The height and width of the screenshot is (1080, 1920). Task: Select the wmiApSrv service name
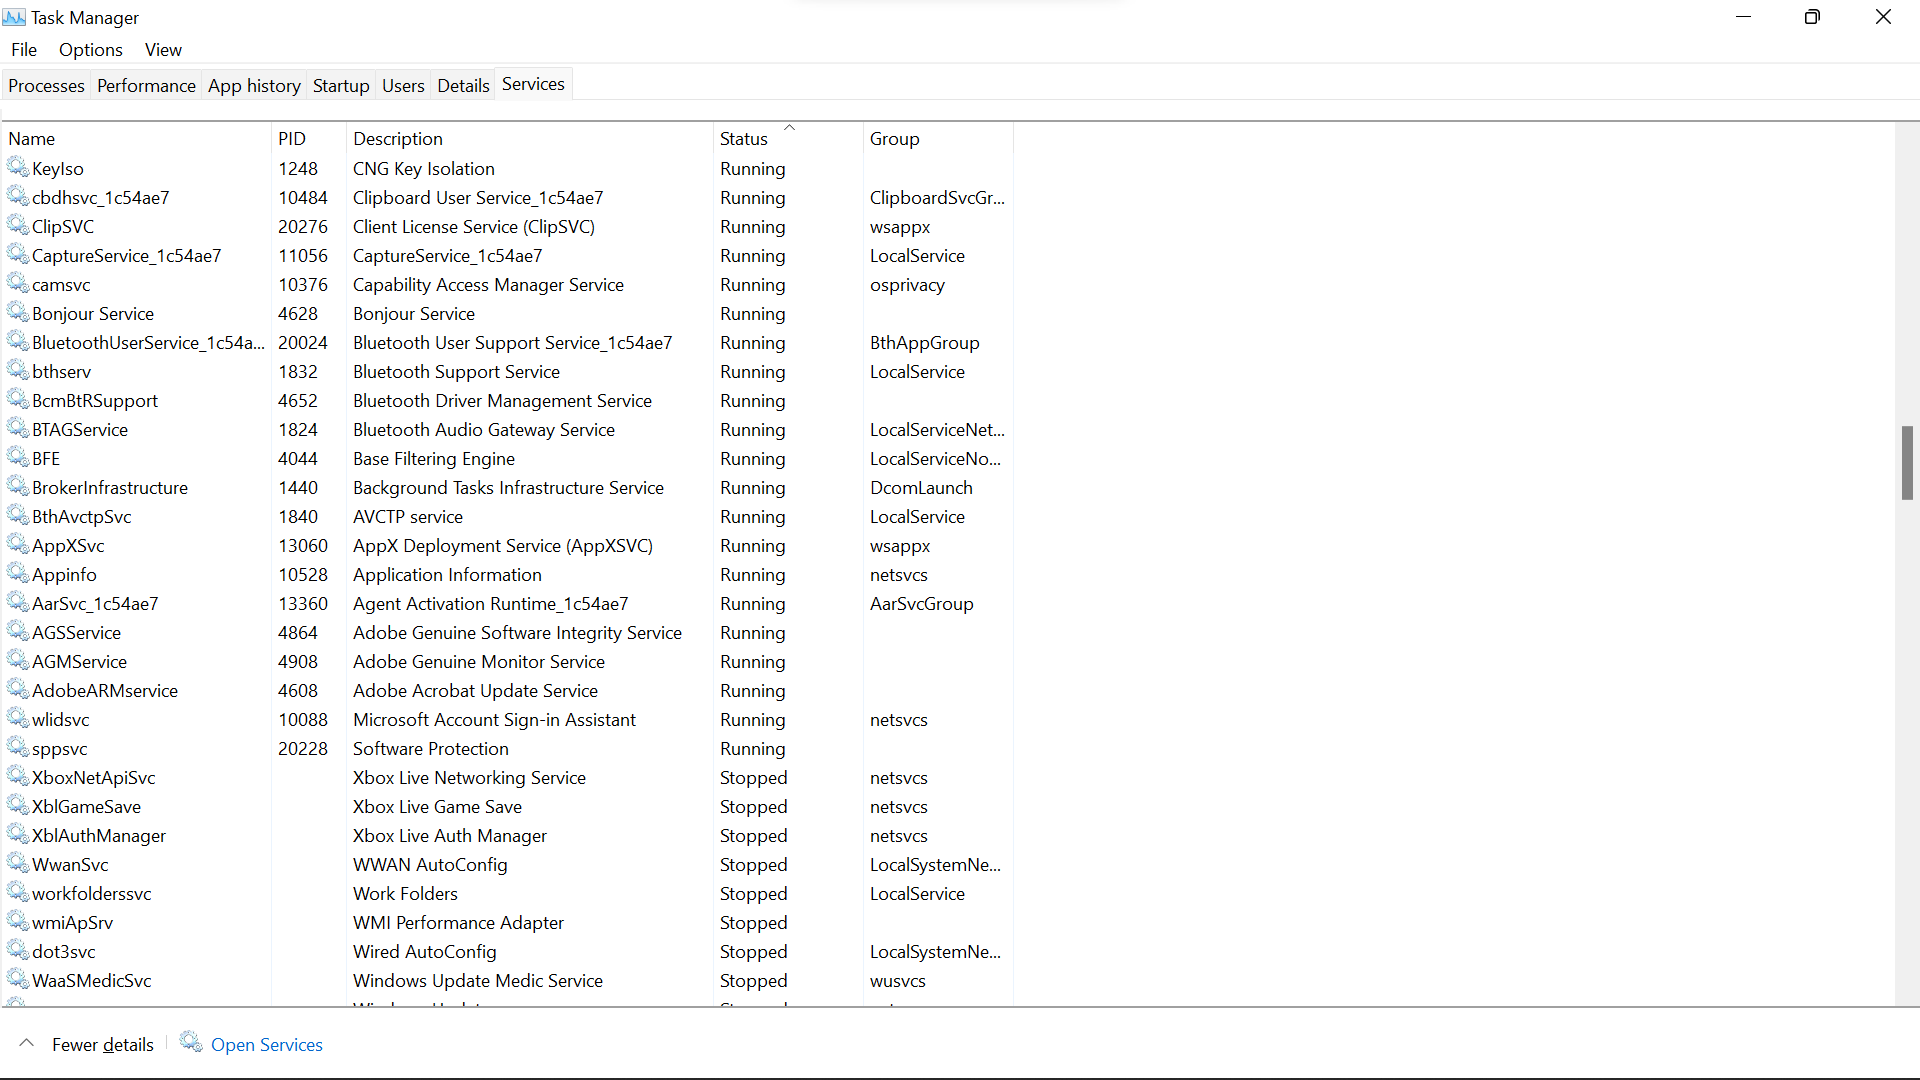point(72,923)
